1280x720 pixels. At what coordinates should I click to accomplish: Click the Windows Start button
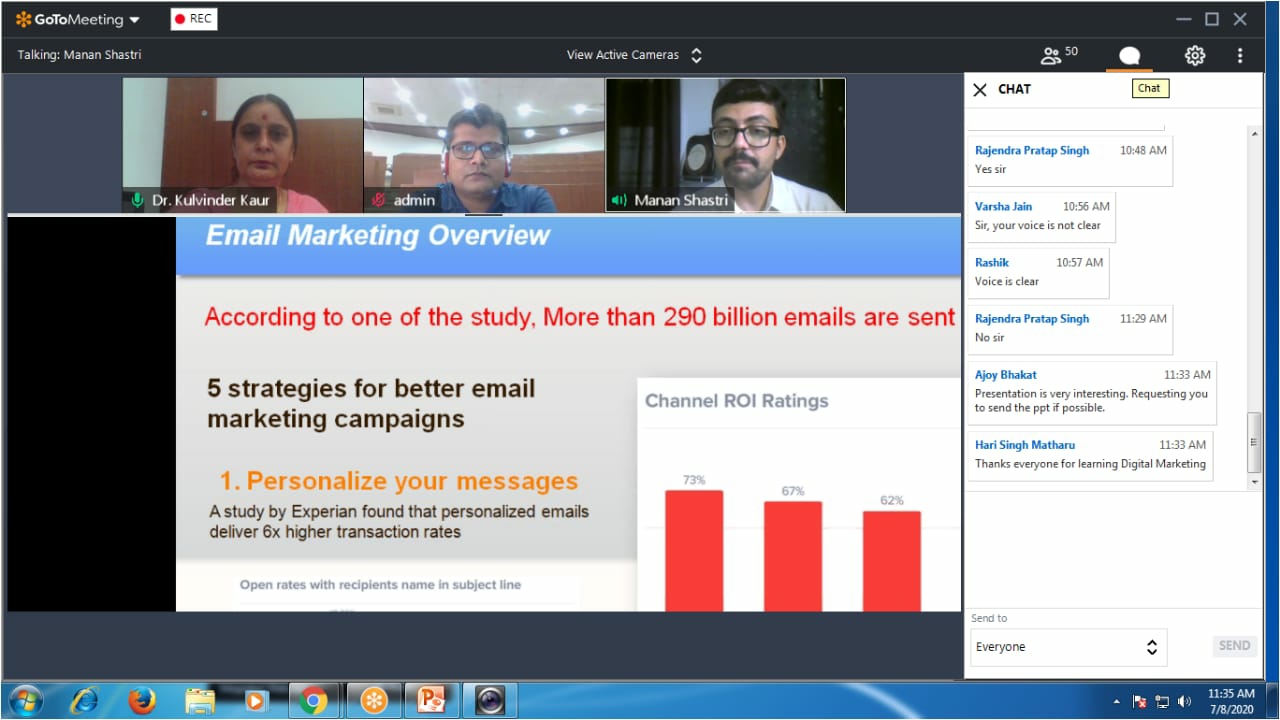click(26, 700)
